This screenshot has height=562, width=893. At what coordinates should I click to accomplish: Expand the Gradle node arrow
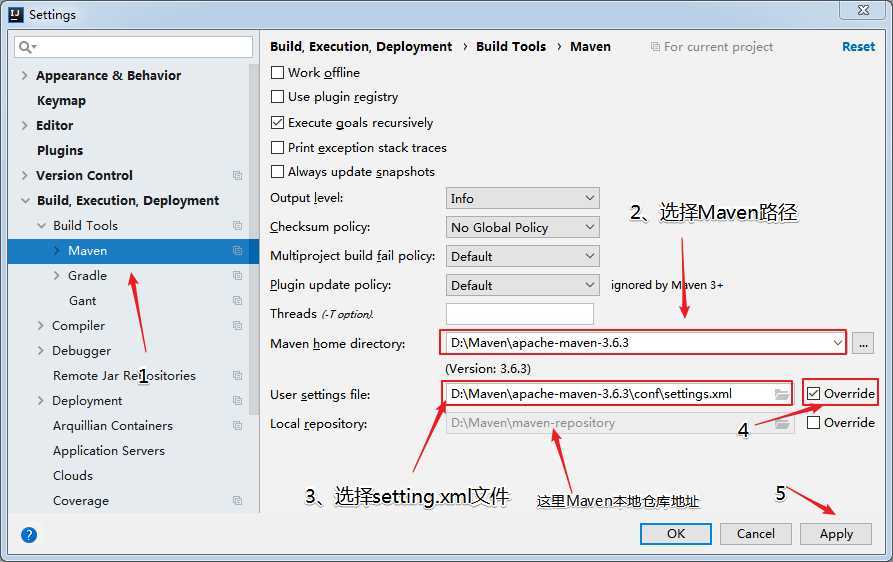[x=56, y=276]
